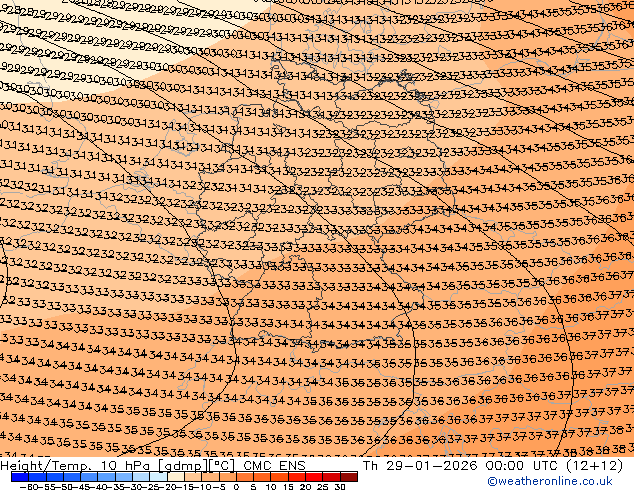
Task: Open the ©weatheronline.co.uk link
Action: point(550,481)
